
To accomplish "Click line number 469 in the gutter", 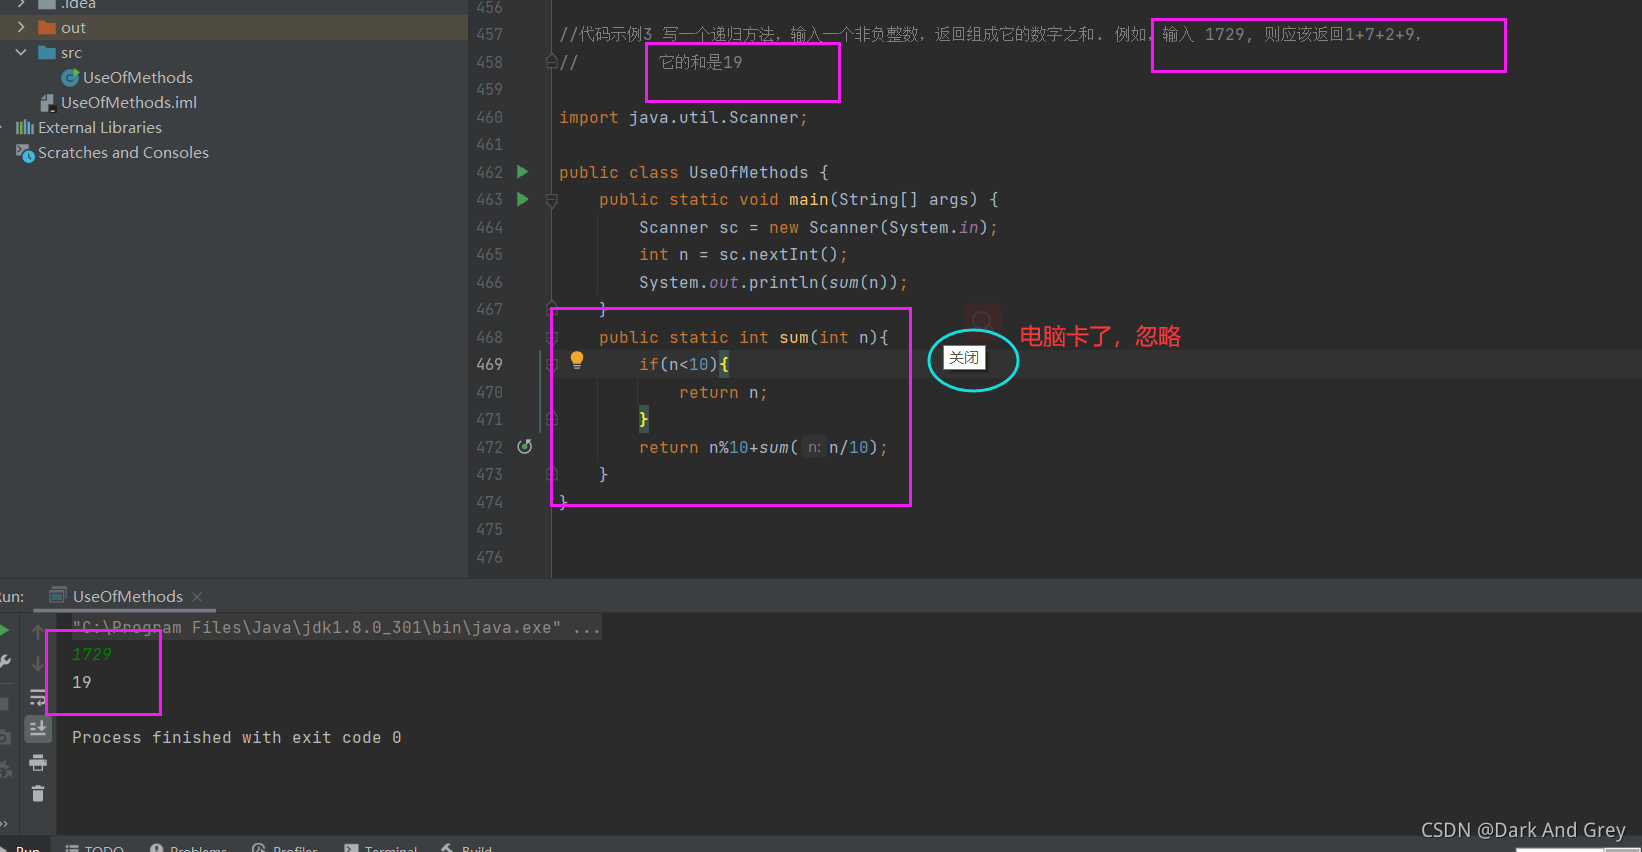I will (x=490, y=365).
